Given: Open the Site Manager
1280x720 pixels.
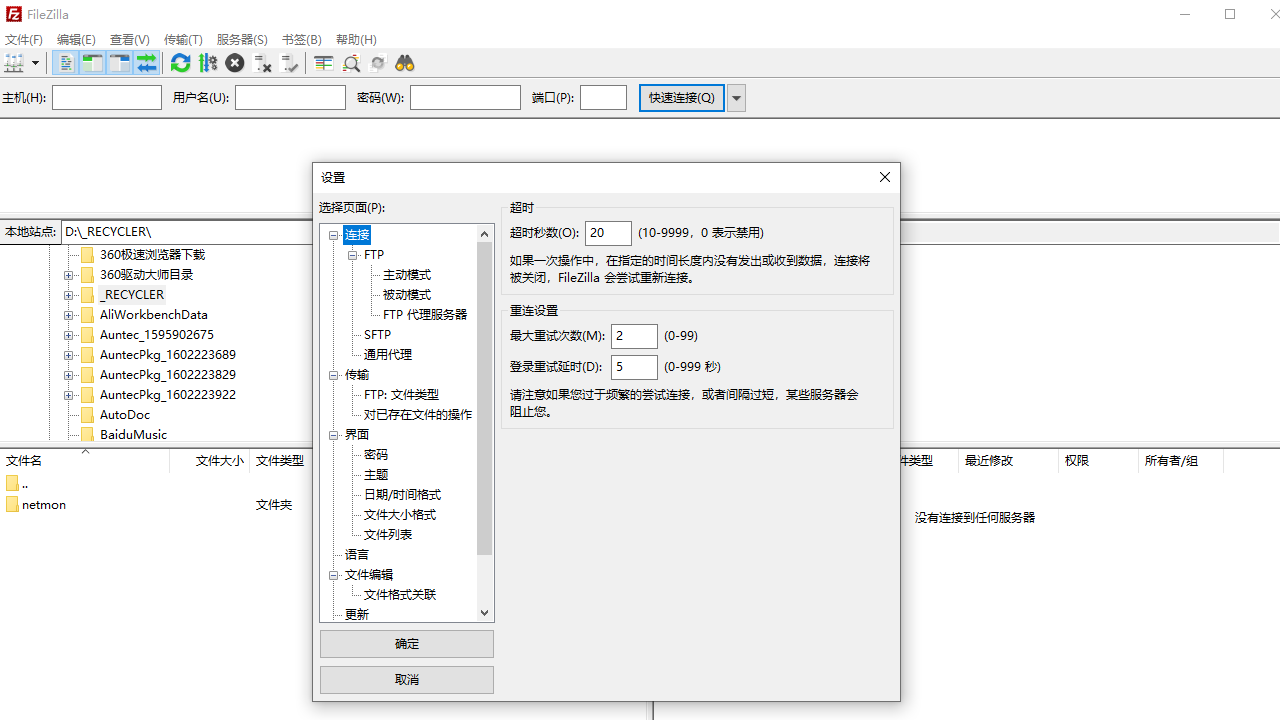Looking at the screenshot, I should [15, 63].
